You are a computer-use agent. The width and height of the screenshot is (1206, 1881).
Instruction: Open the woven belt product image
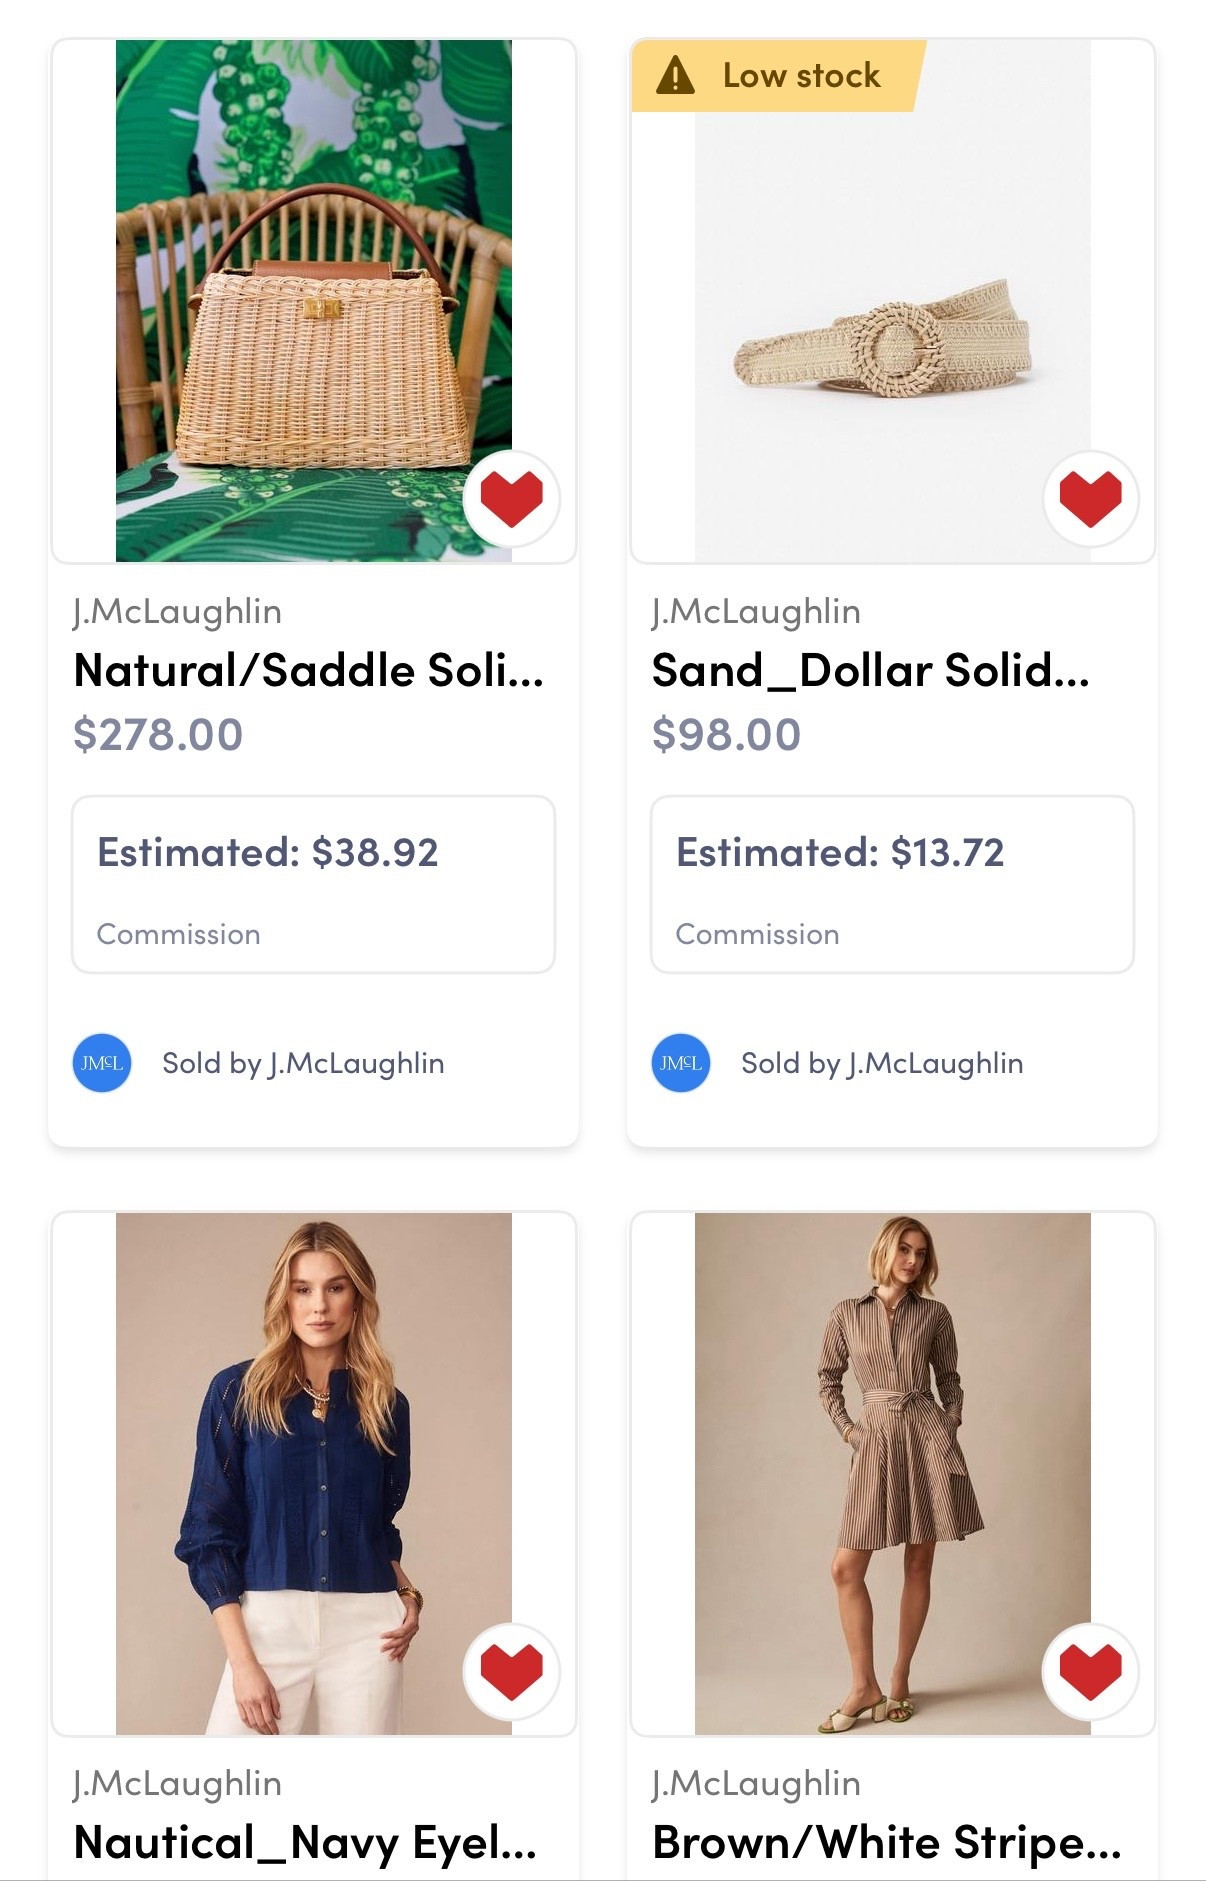[892, 320]
